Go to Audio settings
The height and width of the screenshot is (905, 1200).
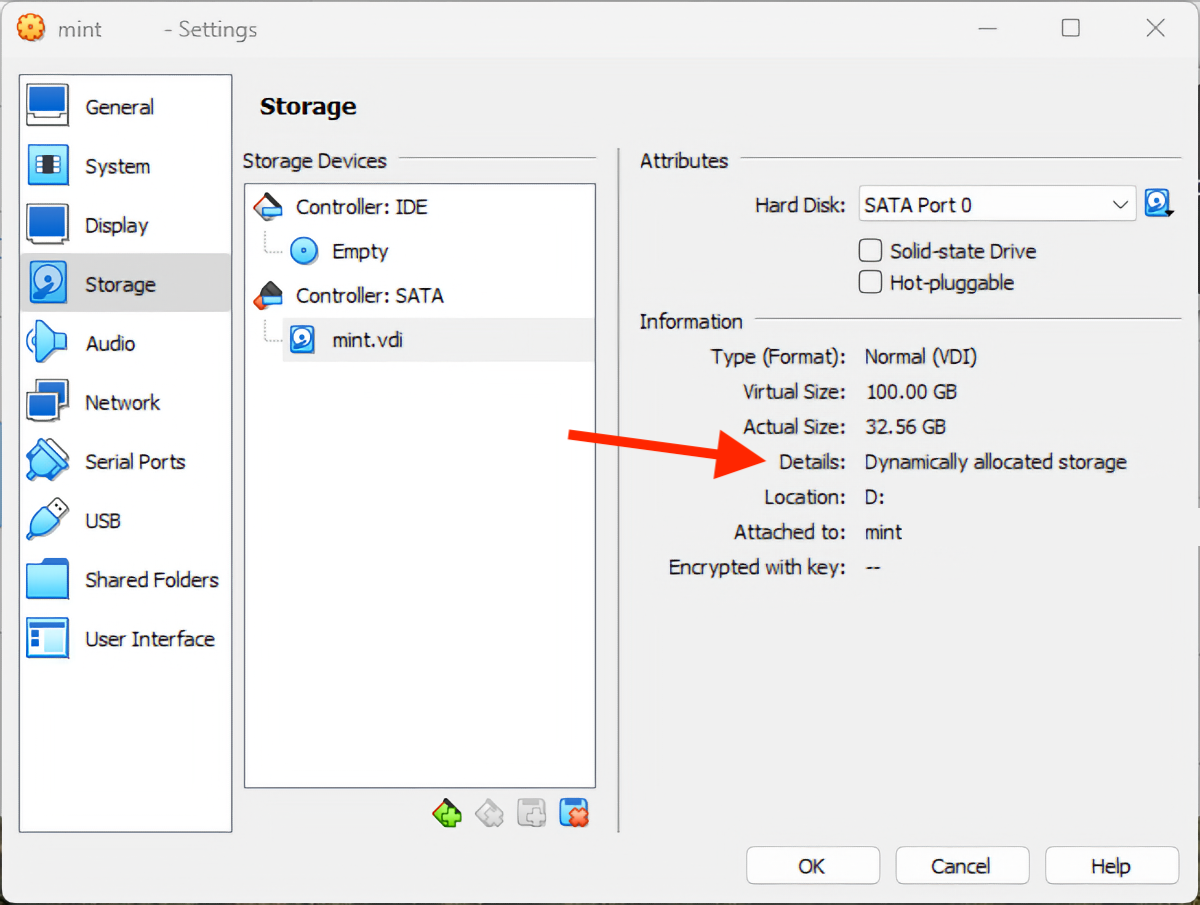coord(126,343)
